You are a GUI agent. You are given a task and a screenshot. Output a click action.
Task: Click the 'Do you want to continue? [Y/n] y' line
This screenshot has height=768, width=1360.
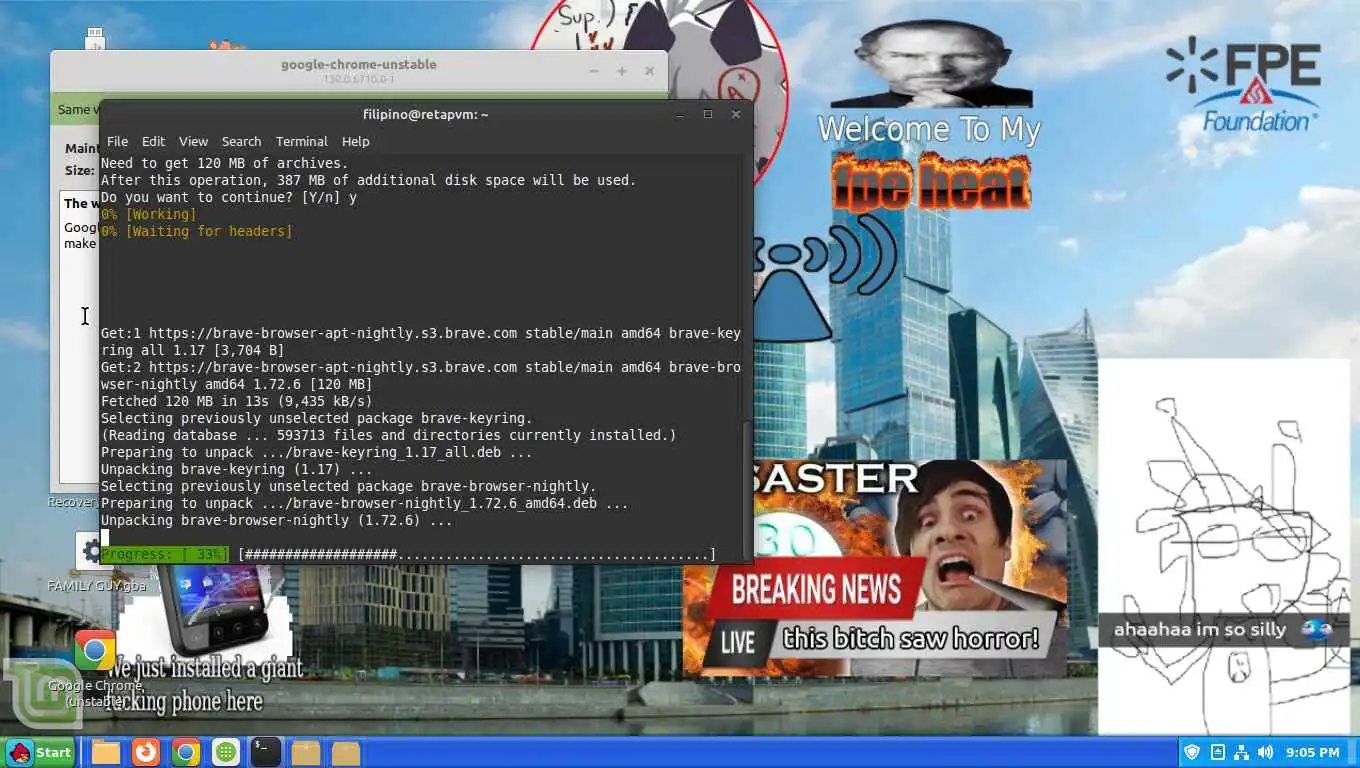pos(229,197)
